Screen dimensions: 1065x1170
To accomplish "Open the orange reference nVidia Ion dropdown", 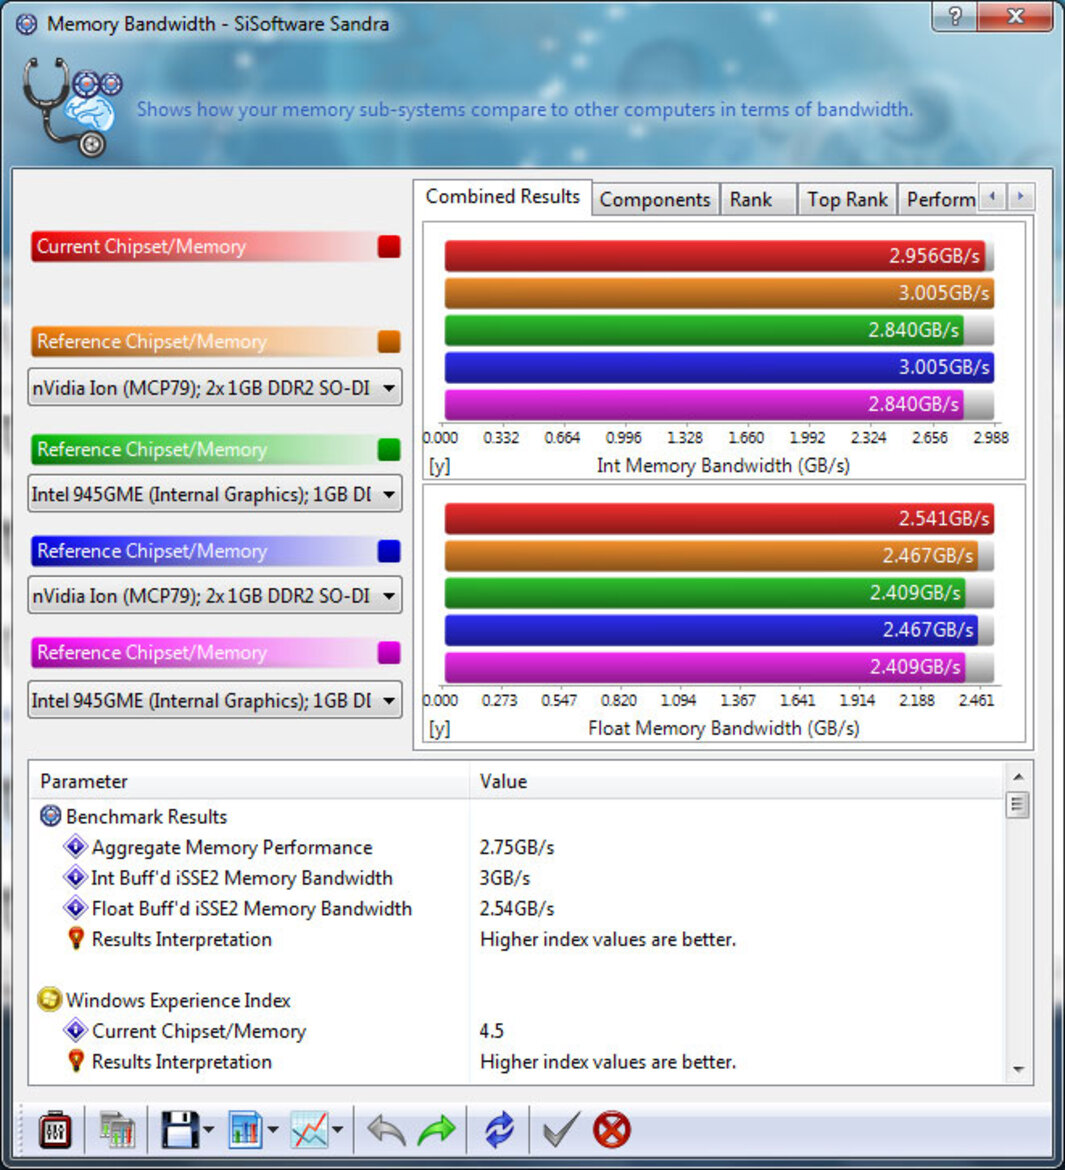I will 215,387.
